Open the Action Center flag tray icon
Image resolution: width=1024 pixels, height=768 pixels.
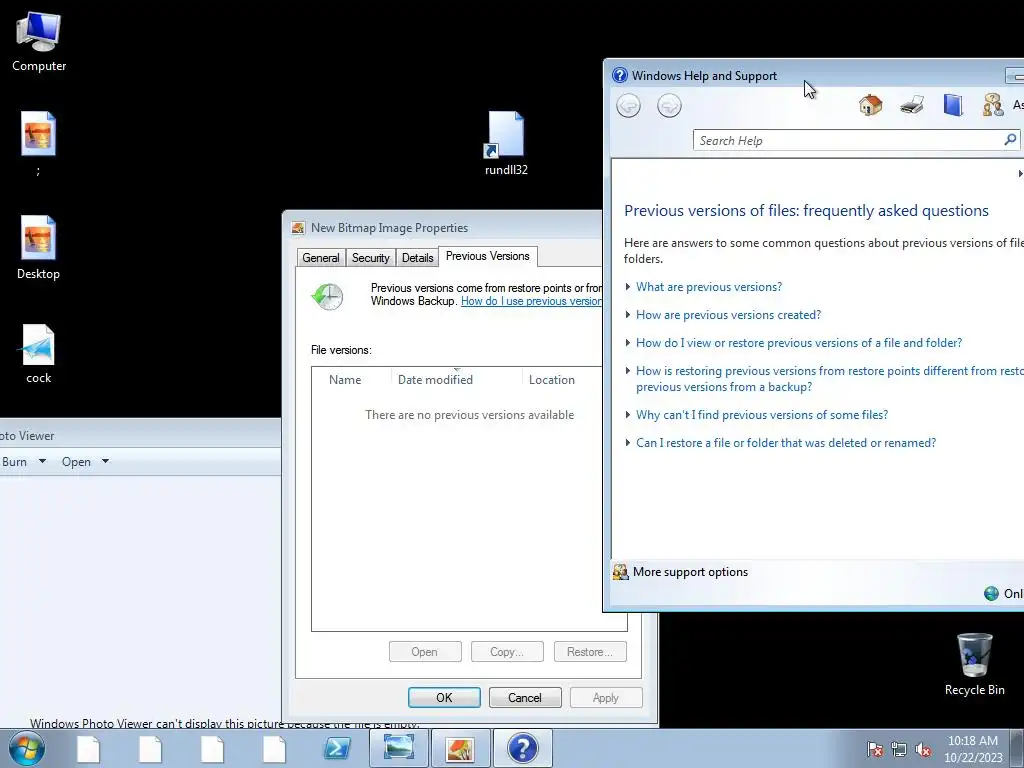875,749
